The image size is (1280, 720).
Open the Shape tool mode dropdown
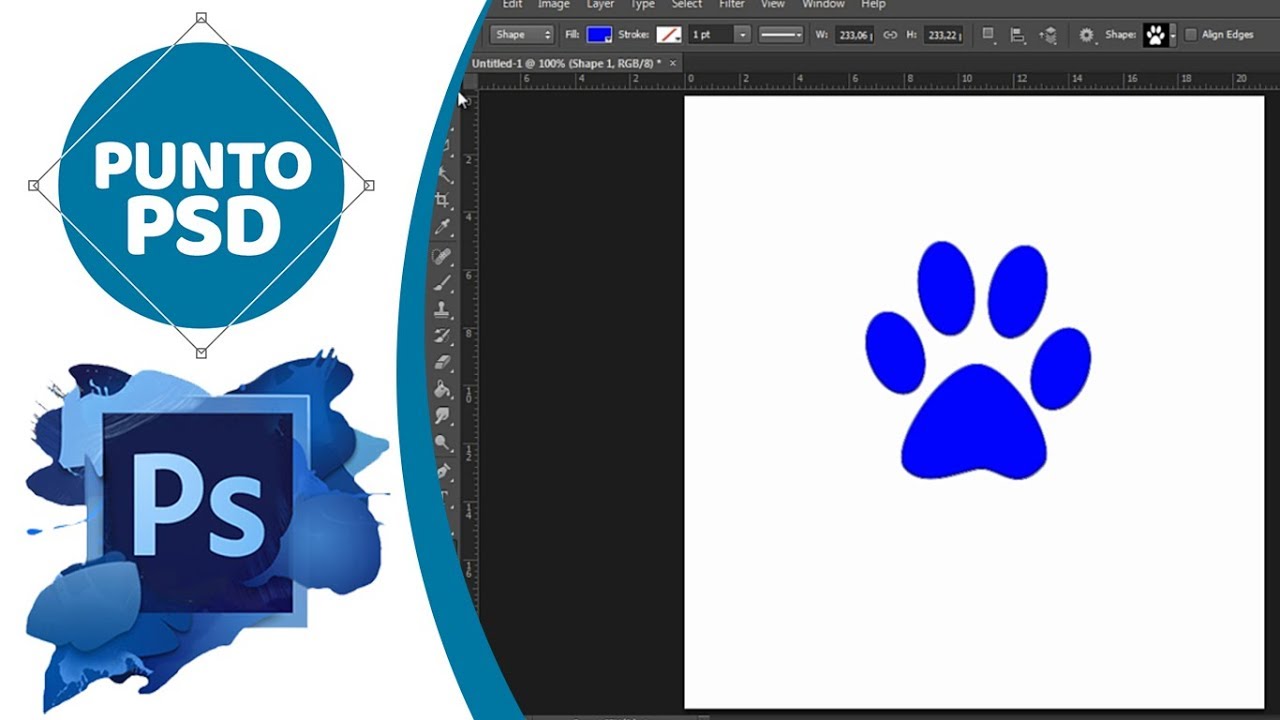[x=521, y=35]
